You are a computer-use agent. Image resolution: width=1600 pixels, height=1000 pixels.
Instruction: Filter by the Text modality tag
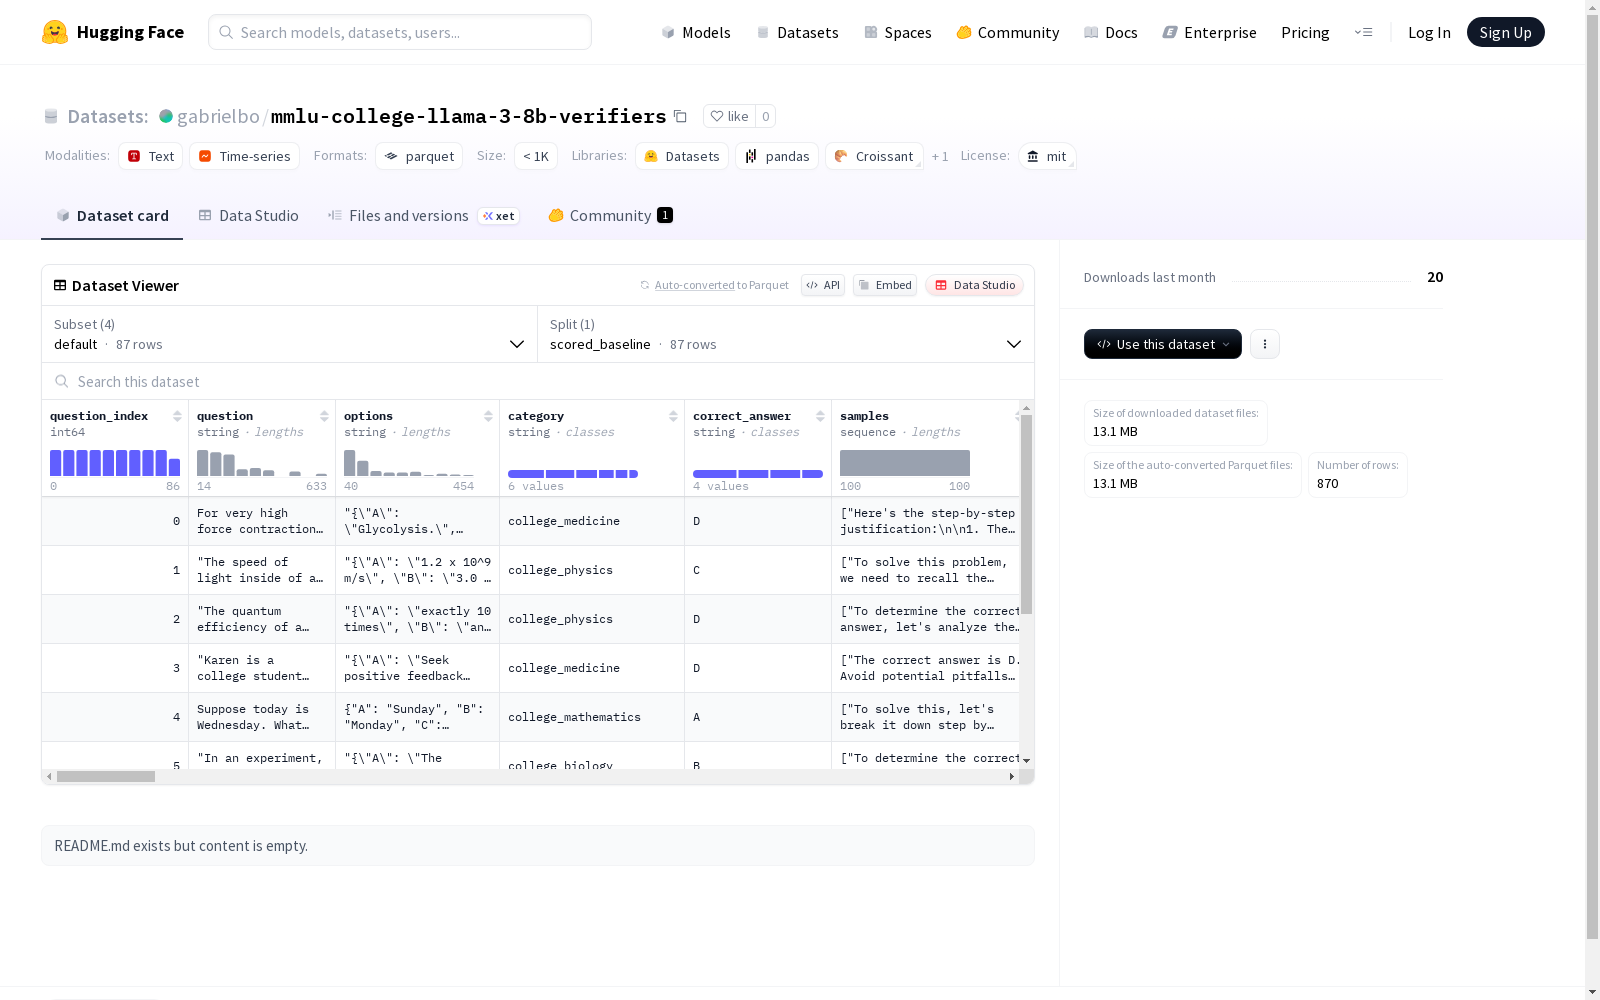click(151, 156)
